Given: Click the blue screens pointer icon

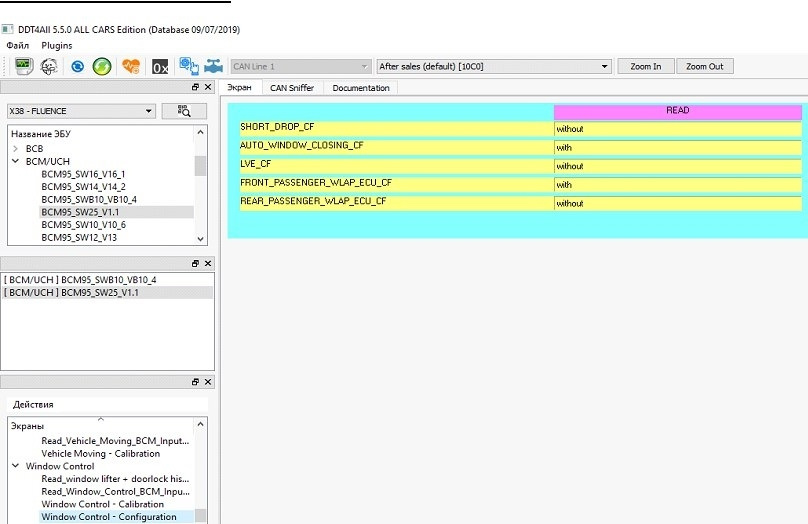Looking at the screenshot, I should click(x=189, y=66).
